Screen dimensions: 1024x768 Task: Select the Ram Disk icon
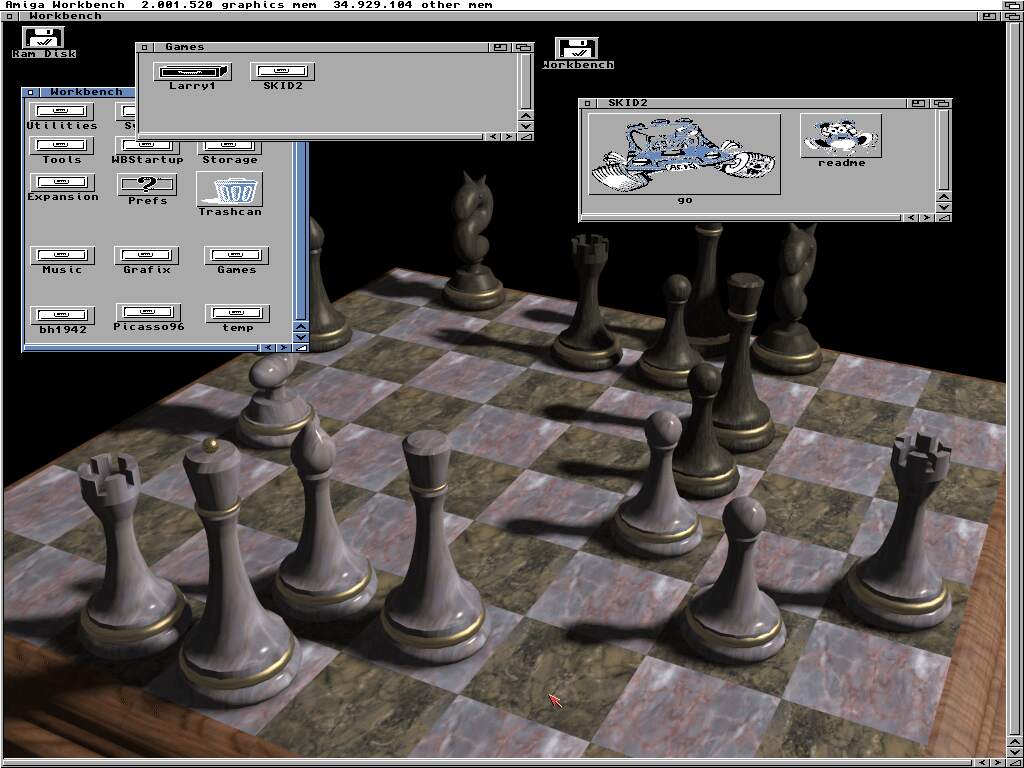pos(44,38)
